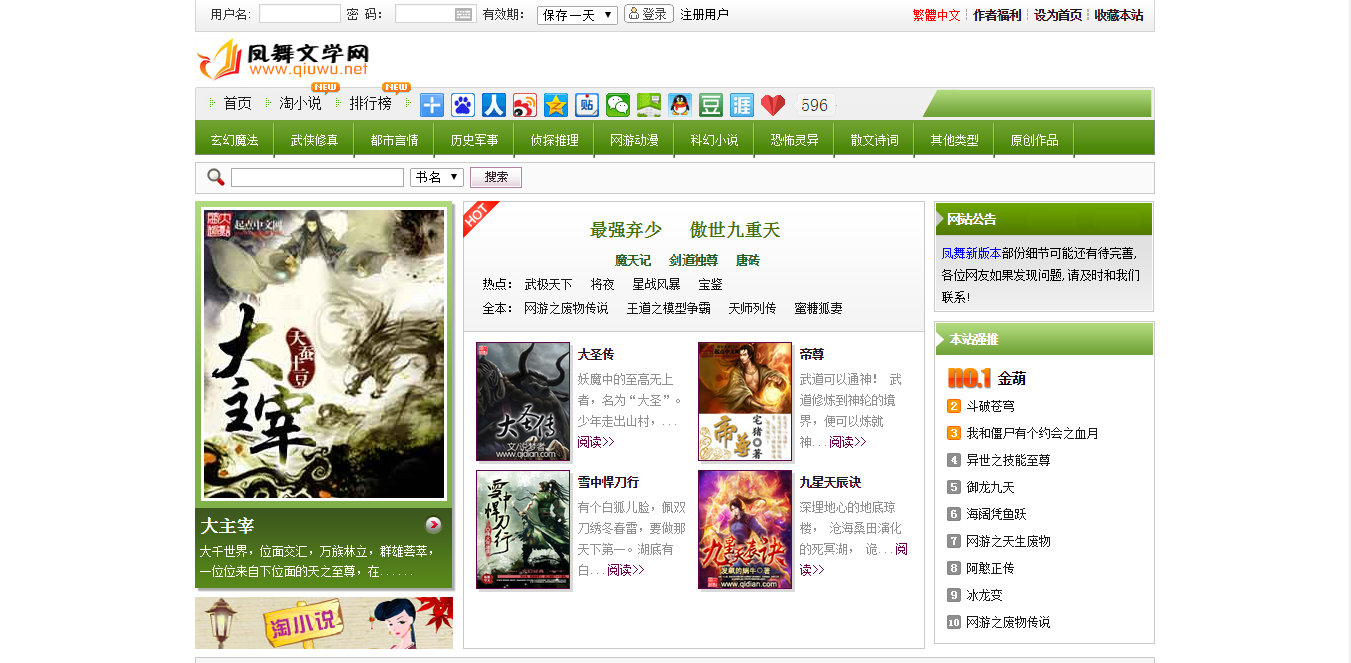Open the 大圣传 book cover
This screenshot has height=663, width=1351.
523,401
